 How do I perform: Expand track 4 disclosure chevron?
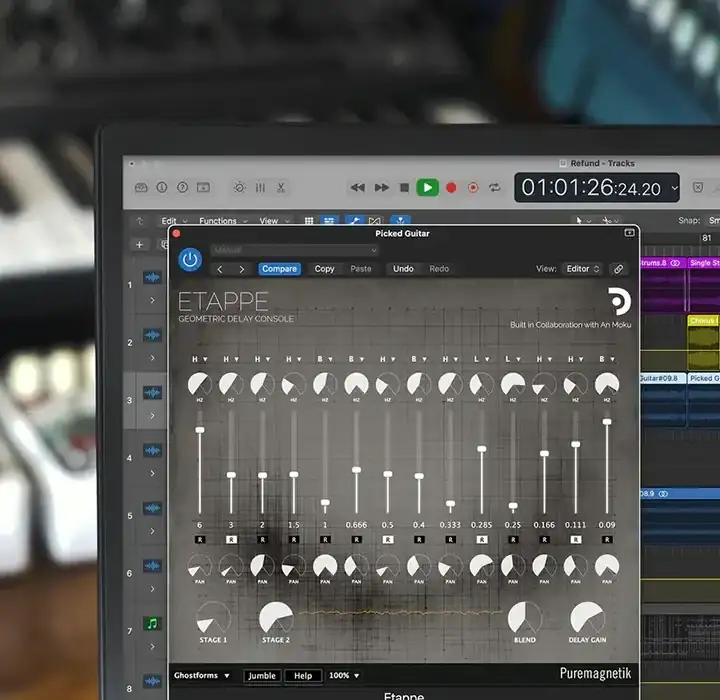(x=152, y=473)
